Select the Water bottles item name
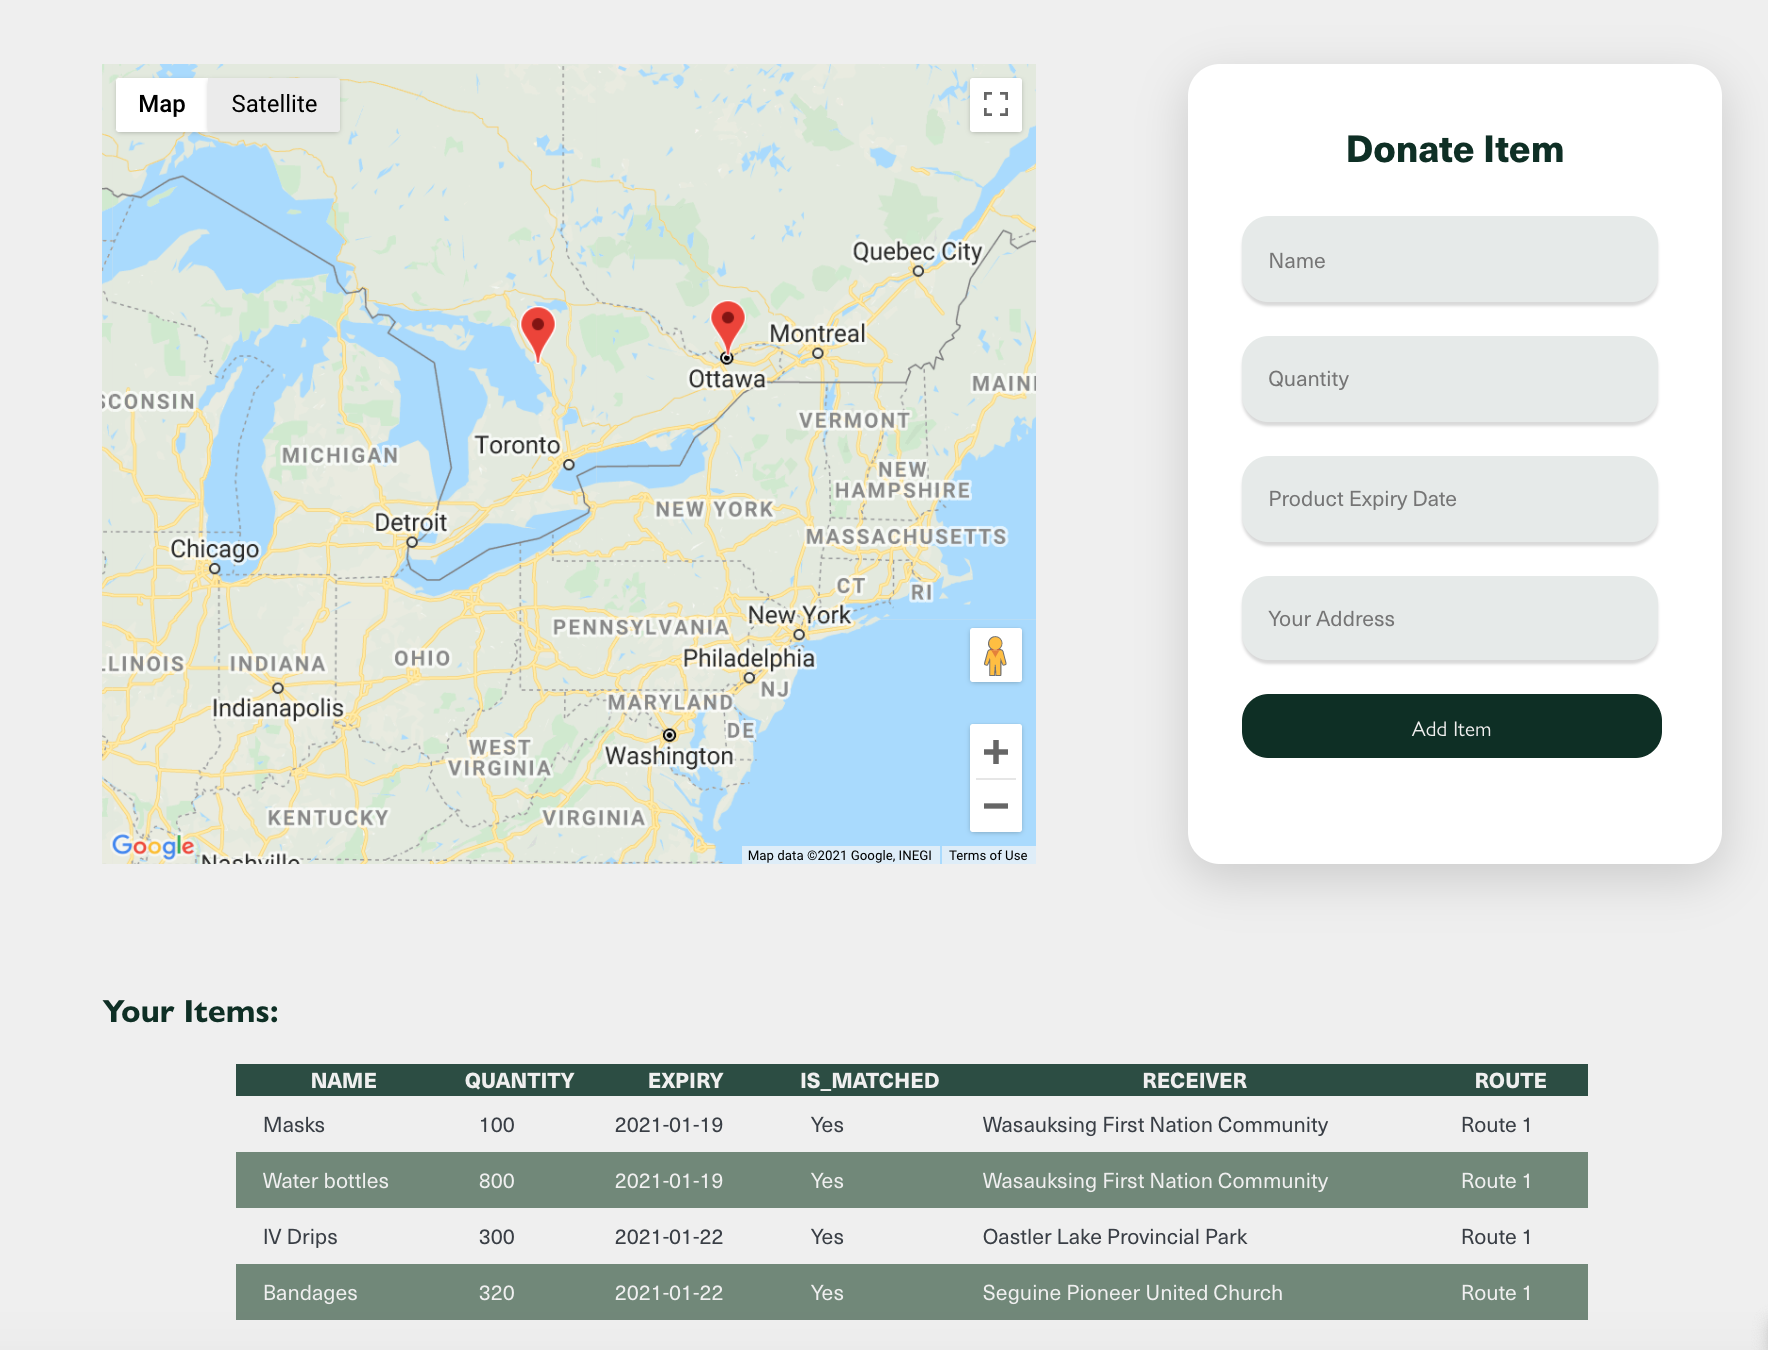This screenshot has width=1768, height=1350. pos(325,1181)
